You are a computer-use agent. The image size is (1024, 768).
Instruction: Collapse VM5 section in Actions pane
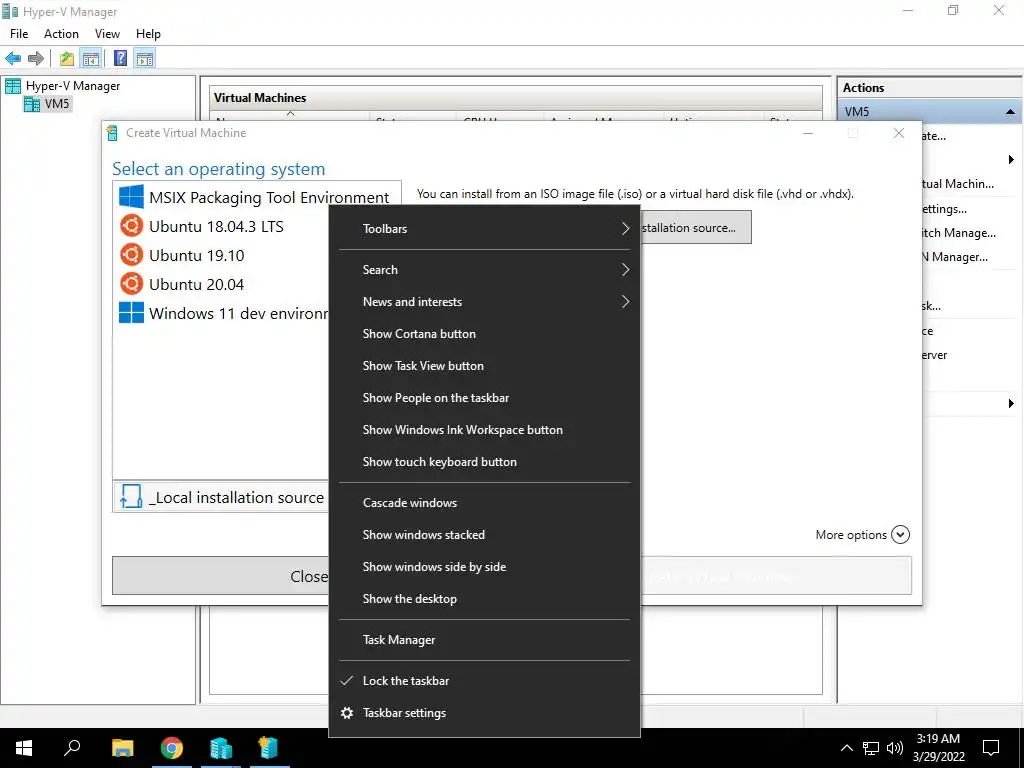click(x=1010, y=112)
